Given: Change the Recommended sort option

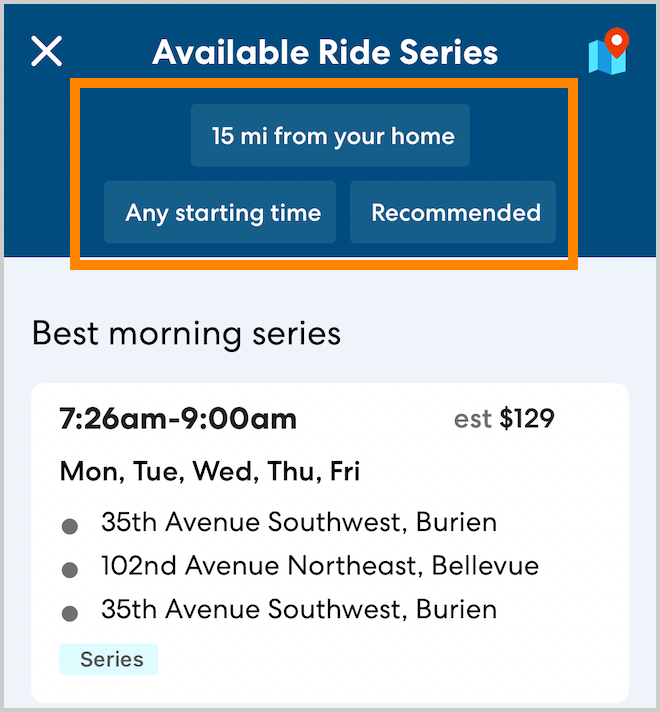Looking at the screenshot, I should coord(455,212).
